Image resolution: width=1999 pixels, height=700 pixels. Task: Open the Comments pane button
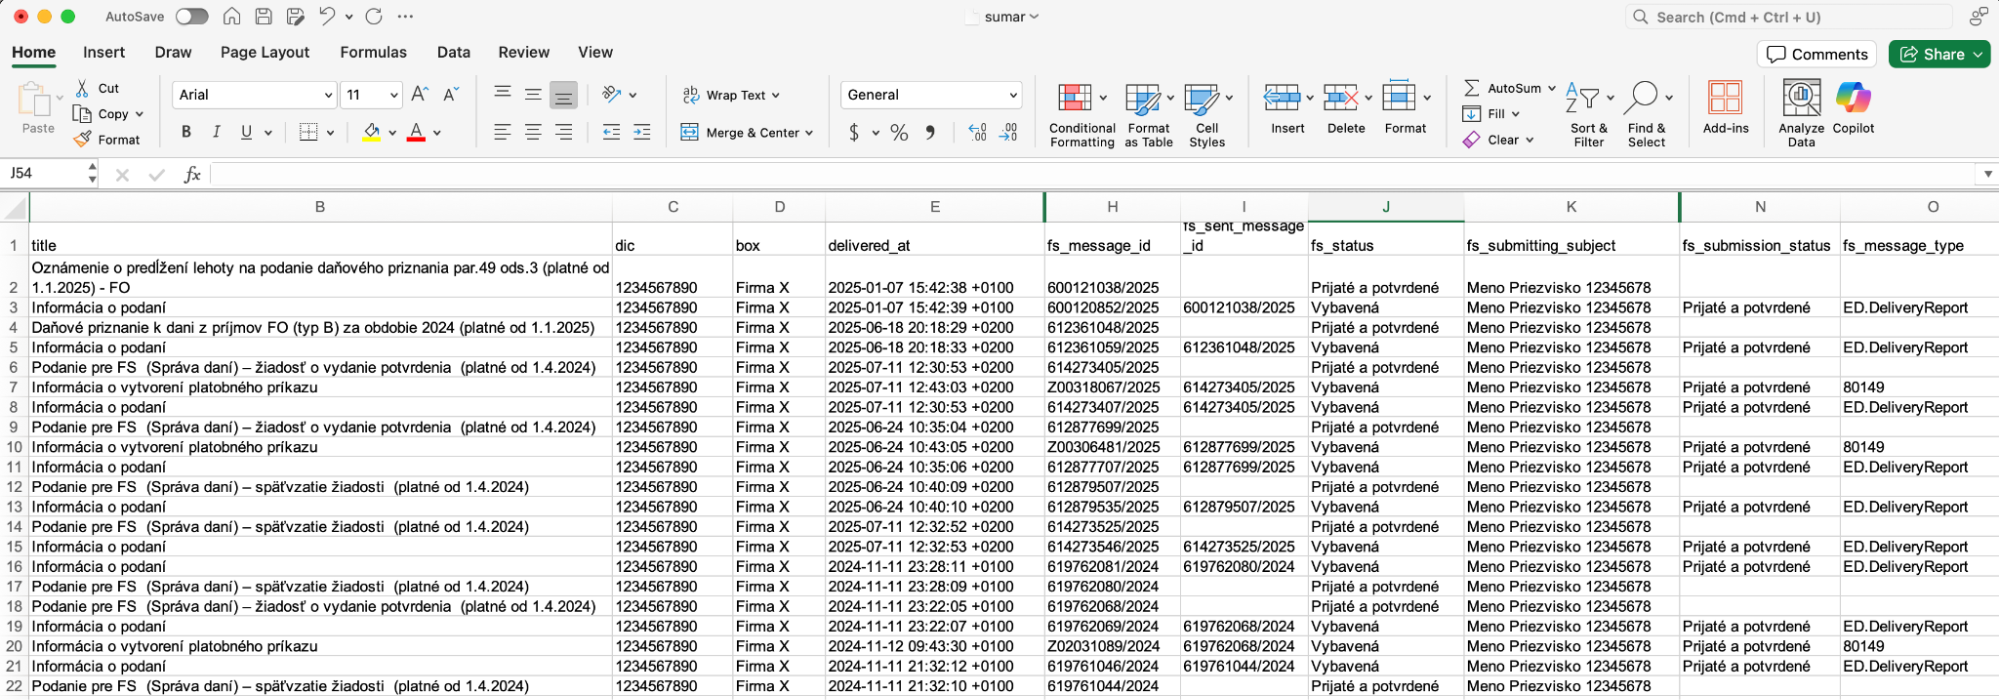pyautogui.click(x=1817, y=54)
